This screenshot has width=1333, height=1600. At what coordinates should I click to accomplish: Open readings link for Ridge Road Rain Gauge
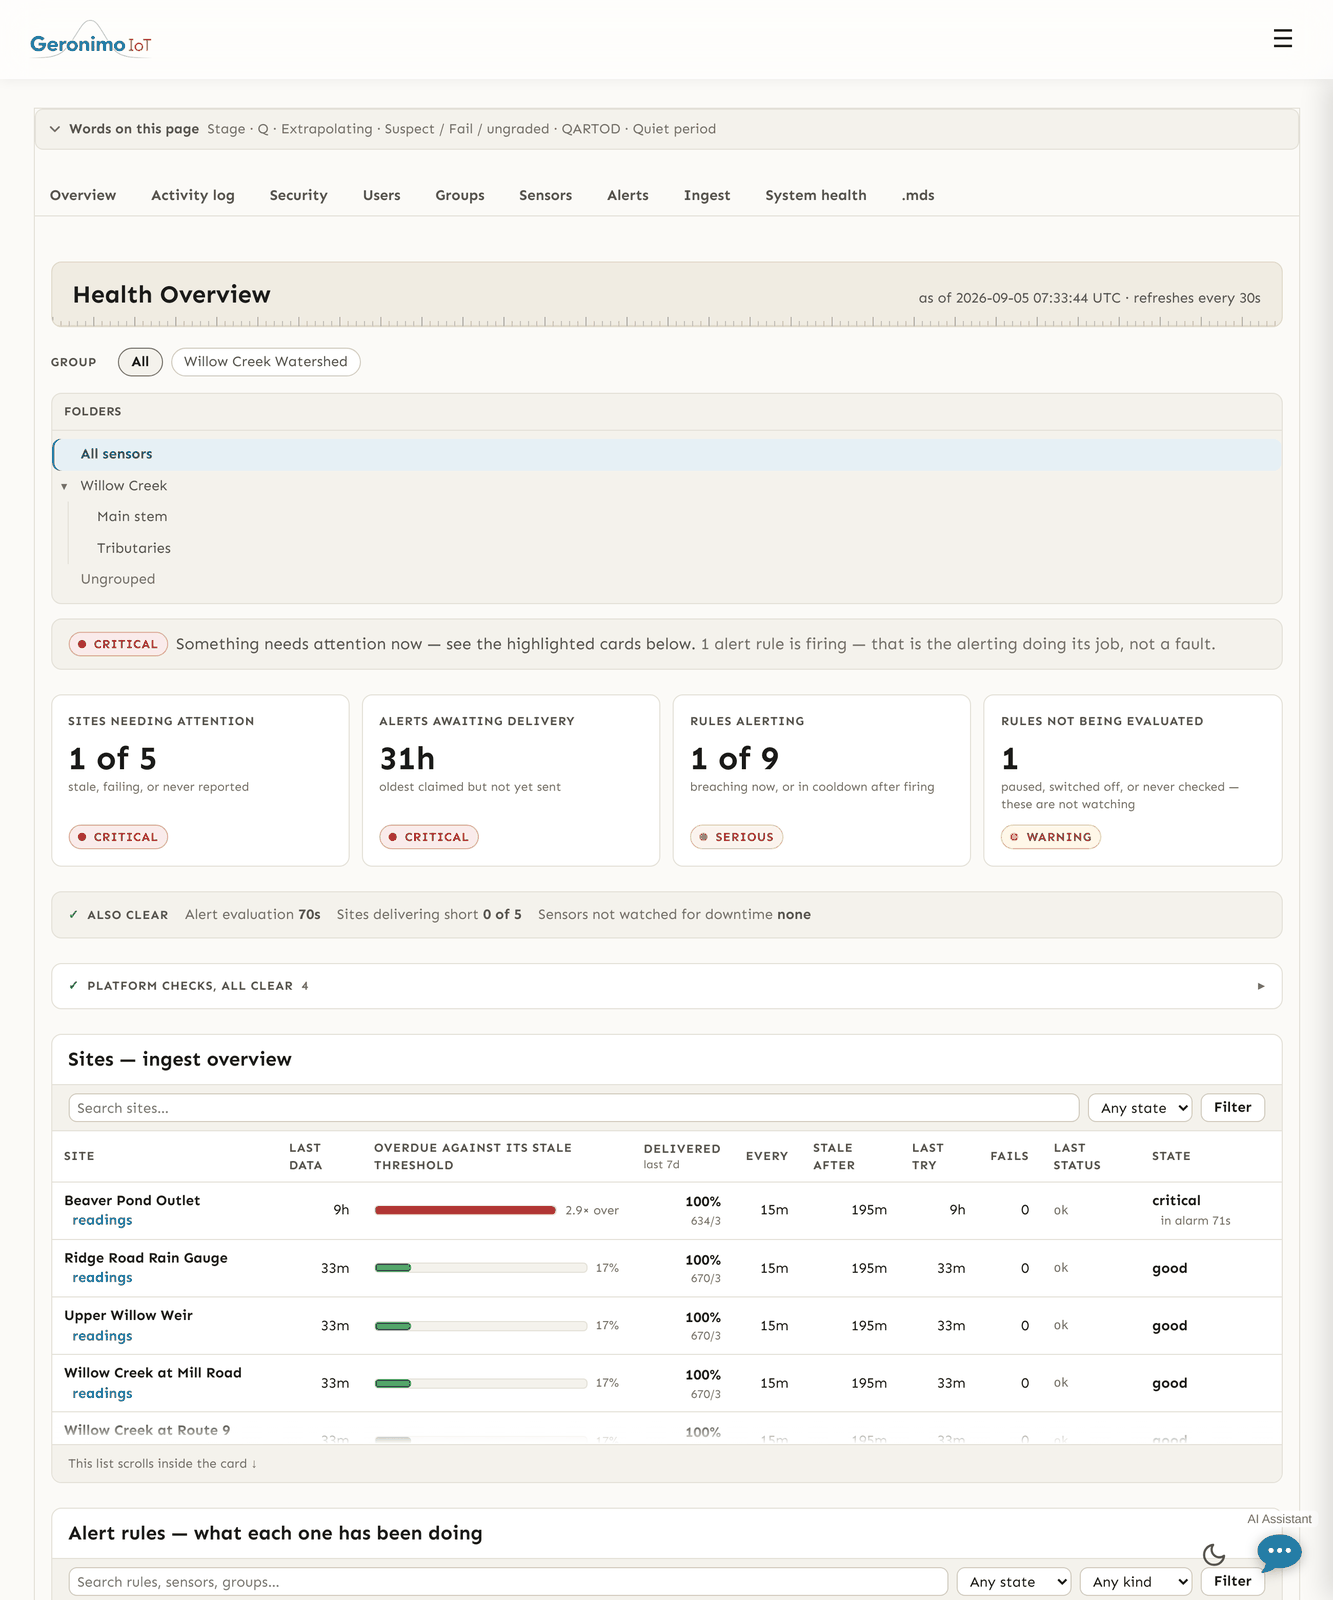click(x=102, y=1278)
